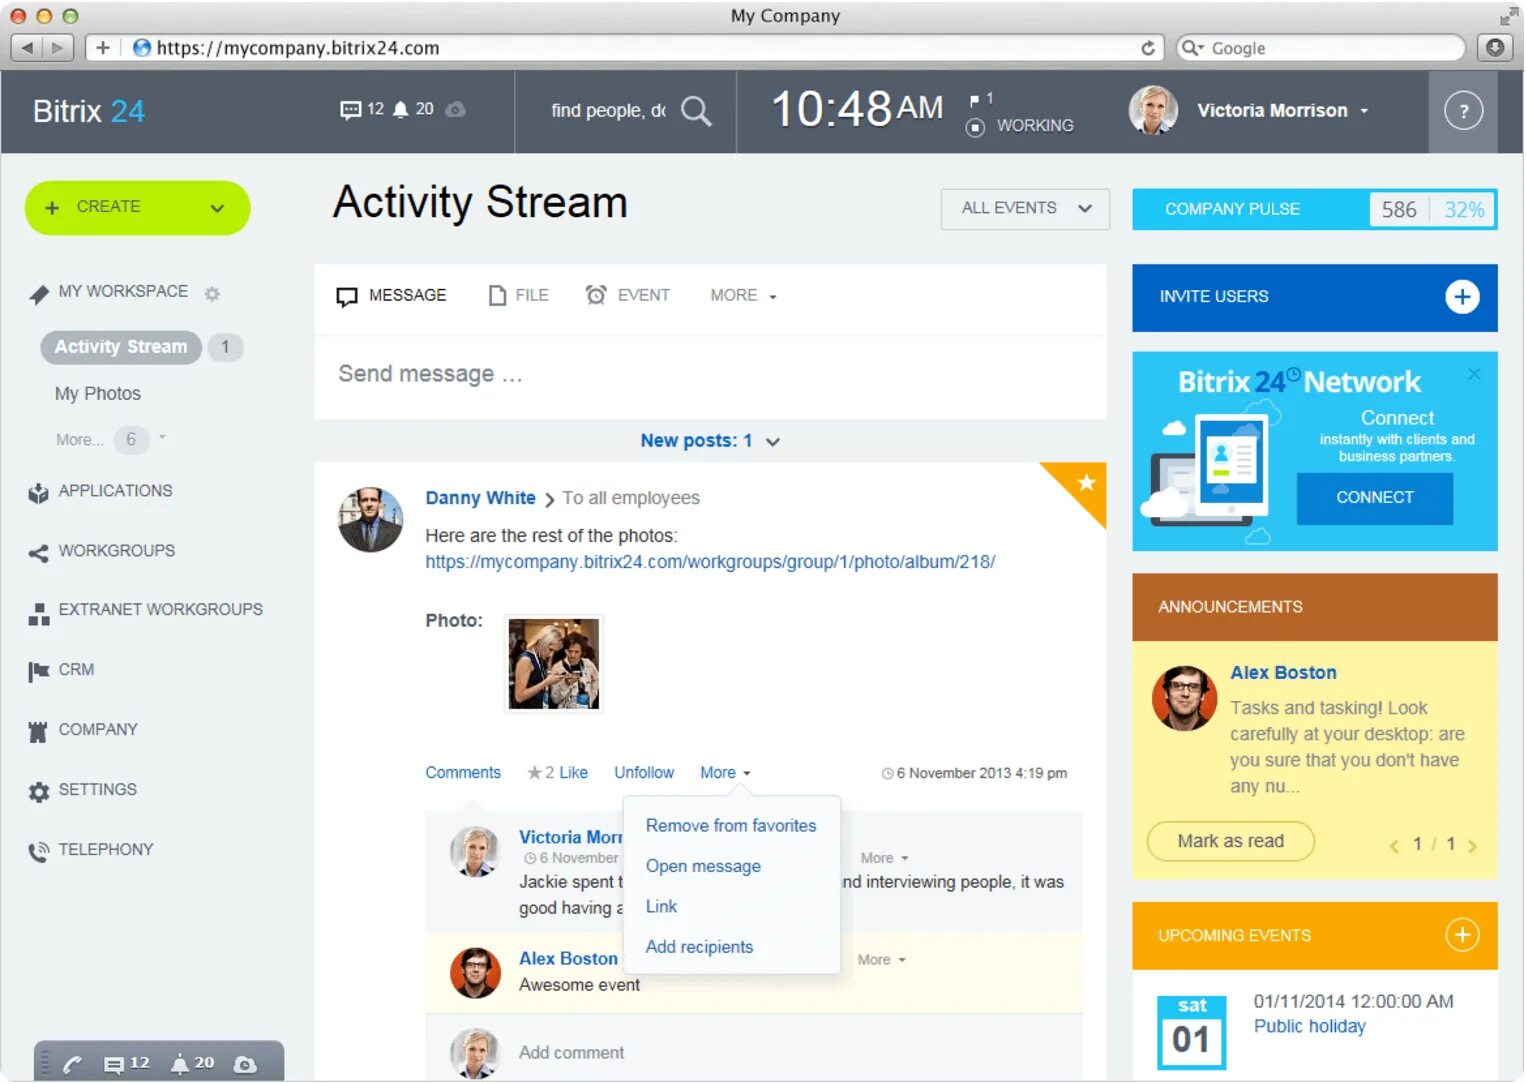Image resolution: width=1526 pixels, height=1084 pixels.
Task: Go to next announcement arrow
Action: click(x=1471, y=846)
